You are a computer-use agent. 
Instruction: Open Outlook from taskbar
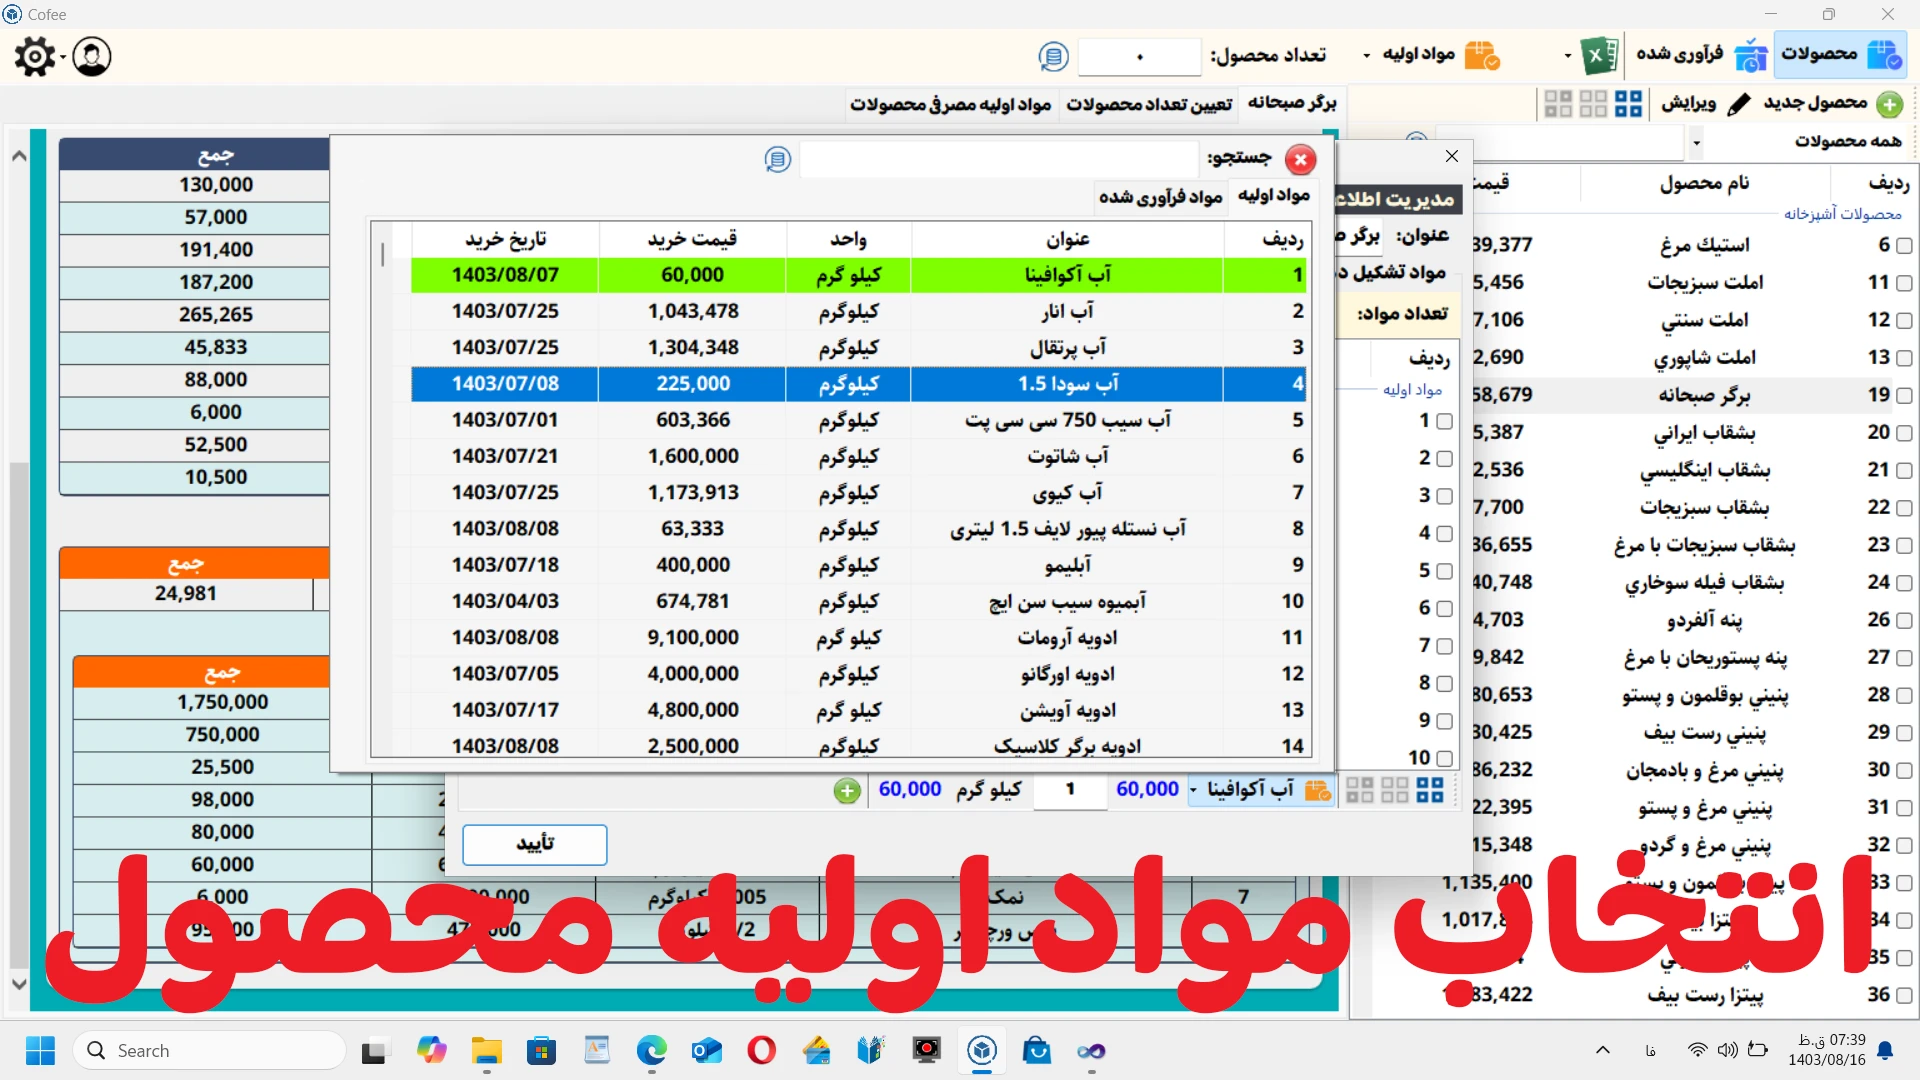[707, 1051]
